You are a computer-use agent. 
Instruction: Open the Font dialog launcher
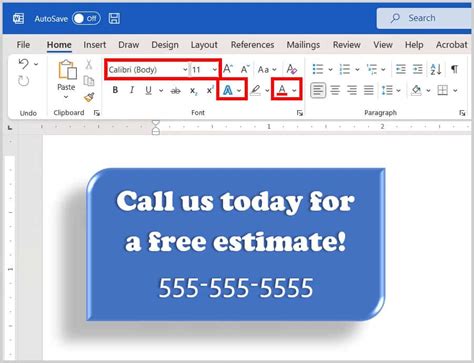pyautogui.click(x=300, y=113)
